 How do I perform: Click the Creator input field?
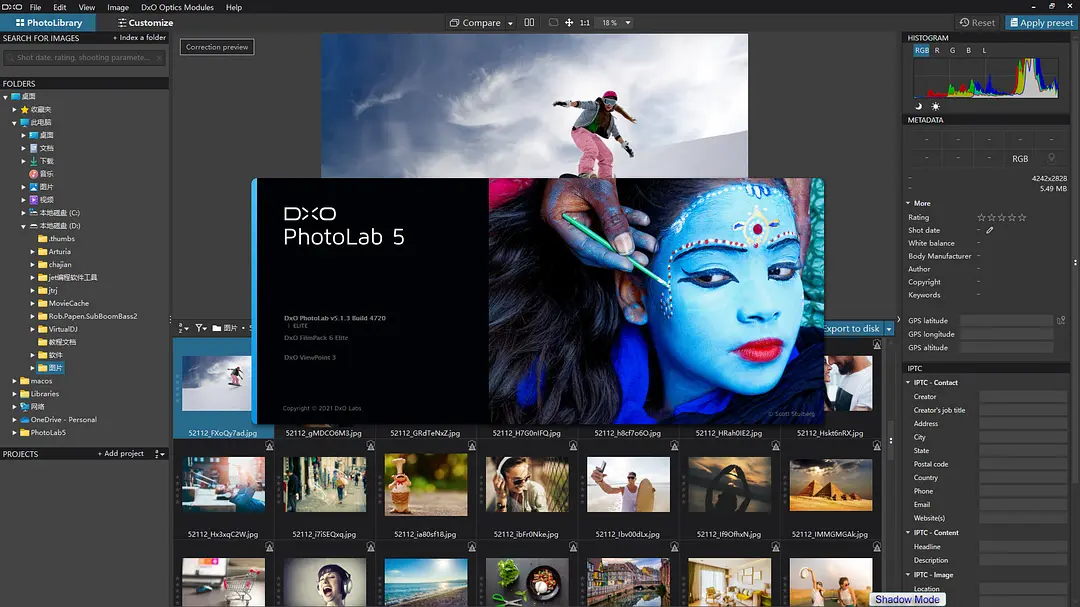[x=1023, y=396]
